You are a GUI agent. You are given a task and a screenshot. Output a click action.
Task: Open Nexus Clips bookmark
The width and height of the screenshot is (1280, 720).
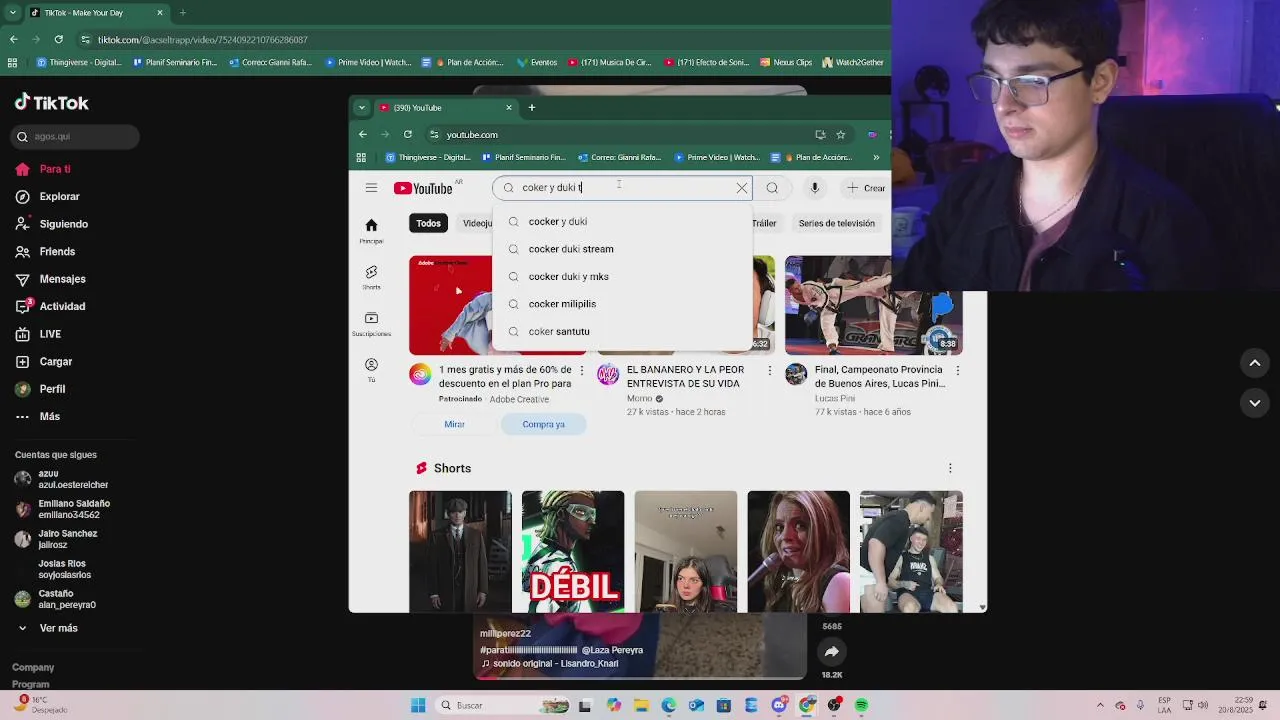click(786, 62)
